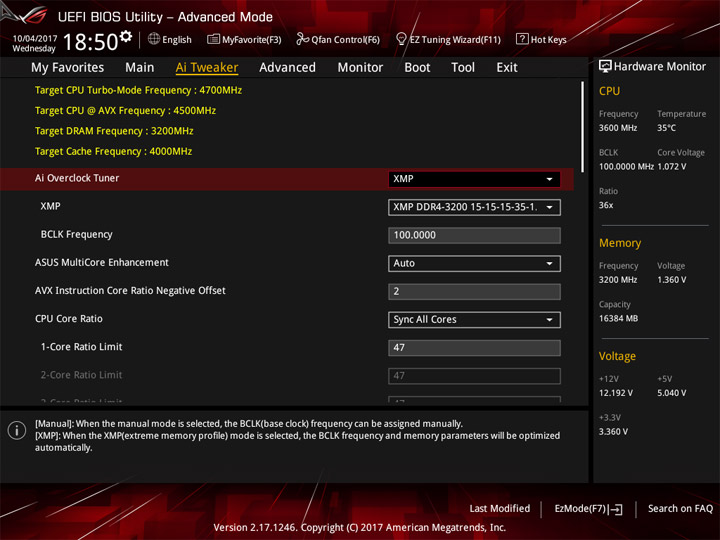Open the Monitor tab

360,68
